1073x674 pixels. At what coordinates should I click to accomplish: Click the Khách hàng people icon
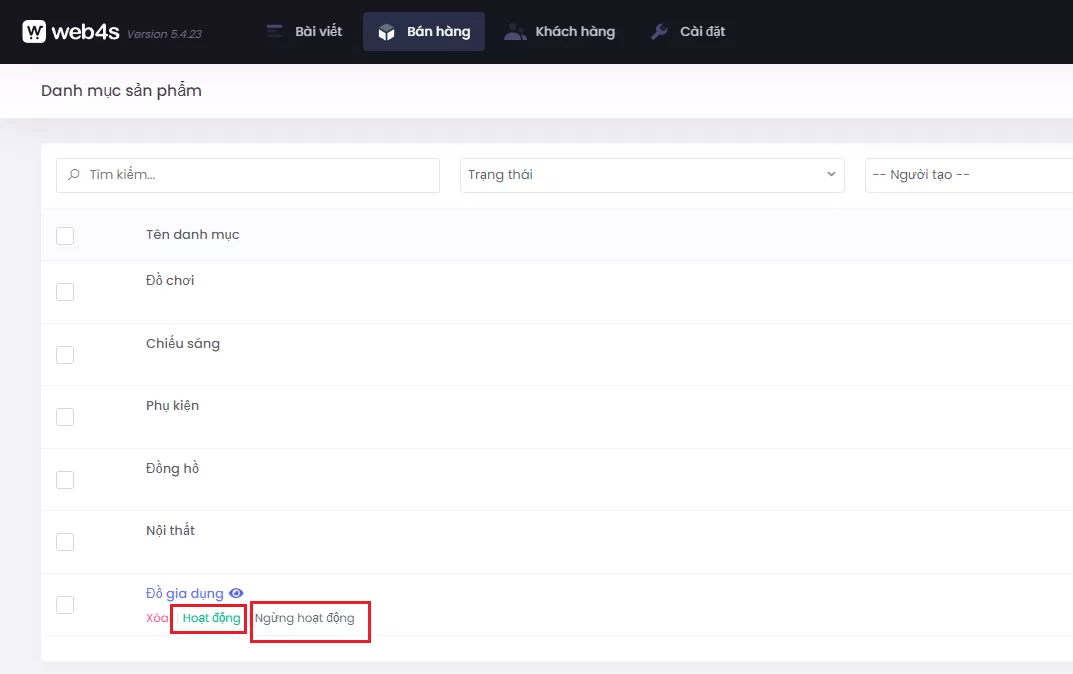515,32
